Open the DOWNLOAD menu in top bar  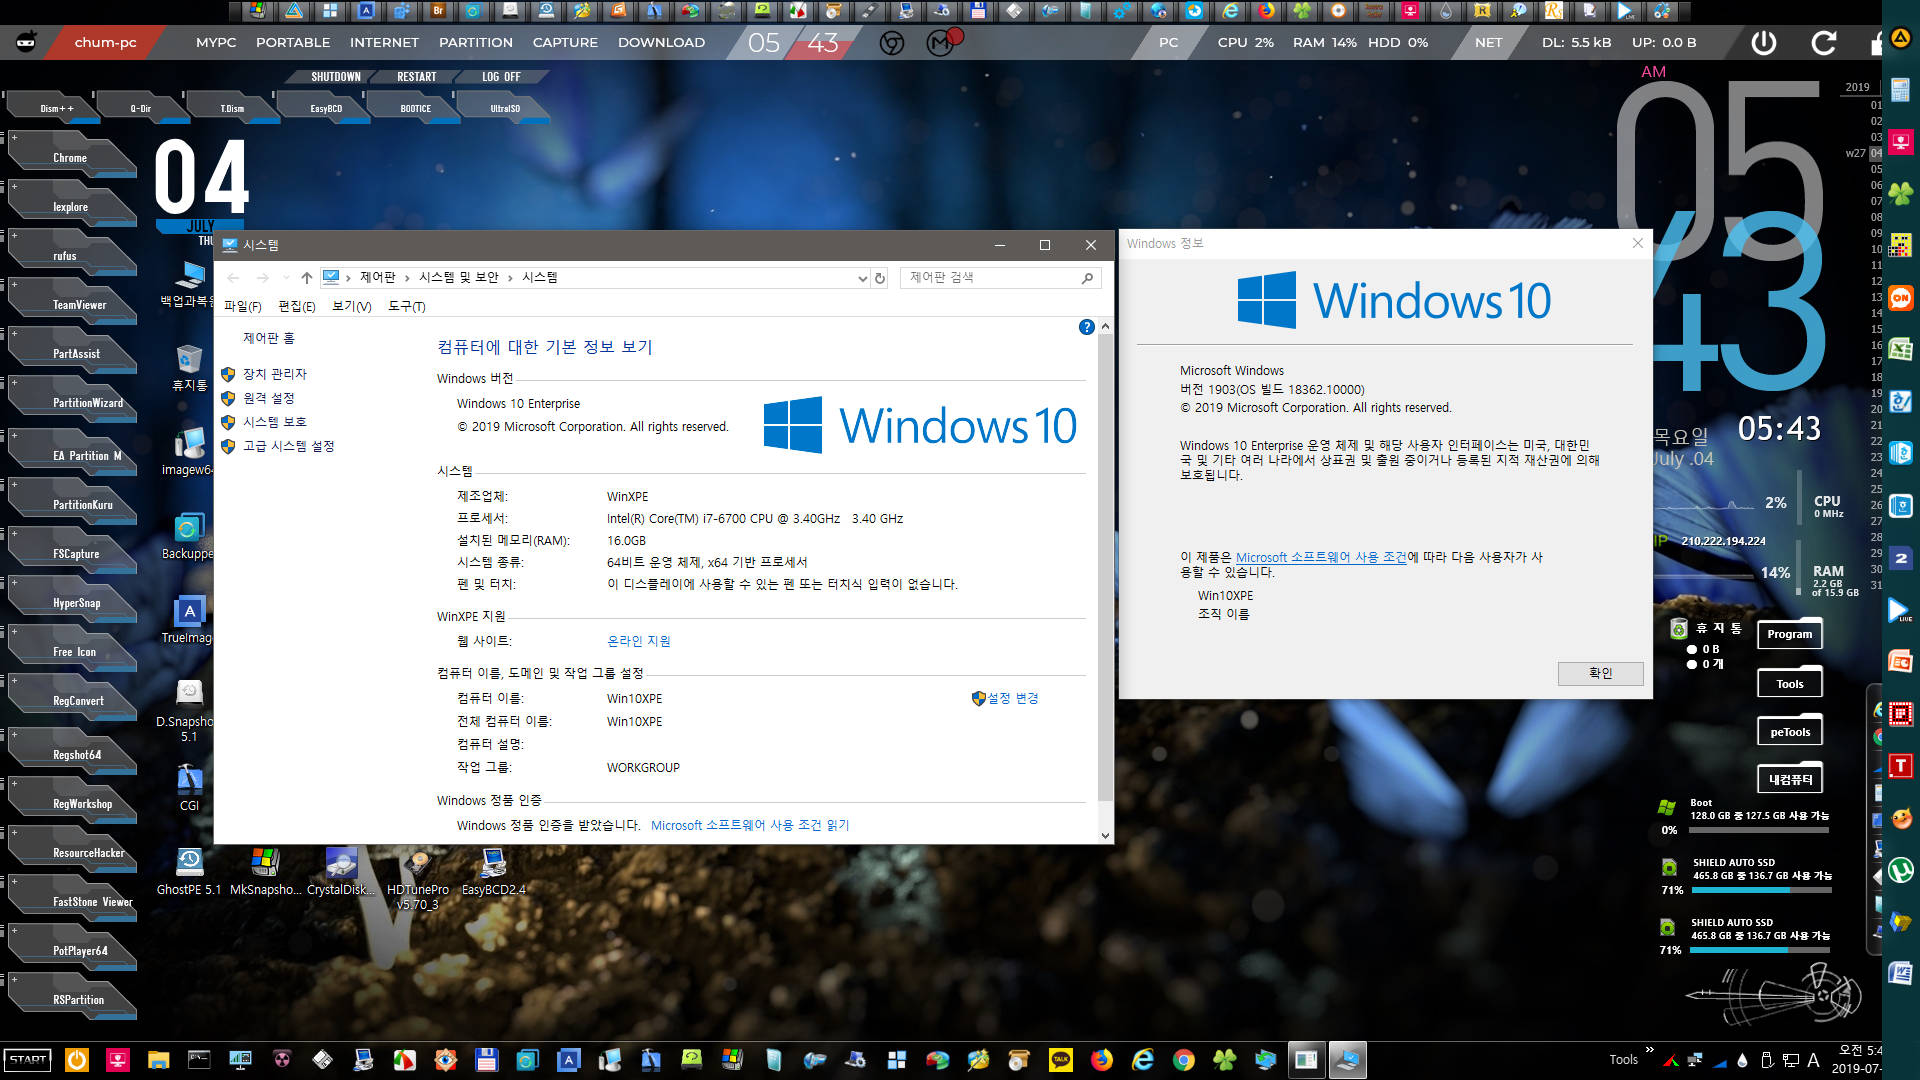pyautogui.click(x=661, y=43)
